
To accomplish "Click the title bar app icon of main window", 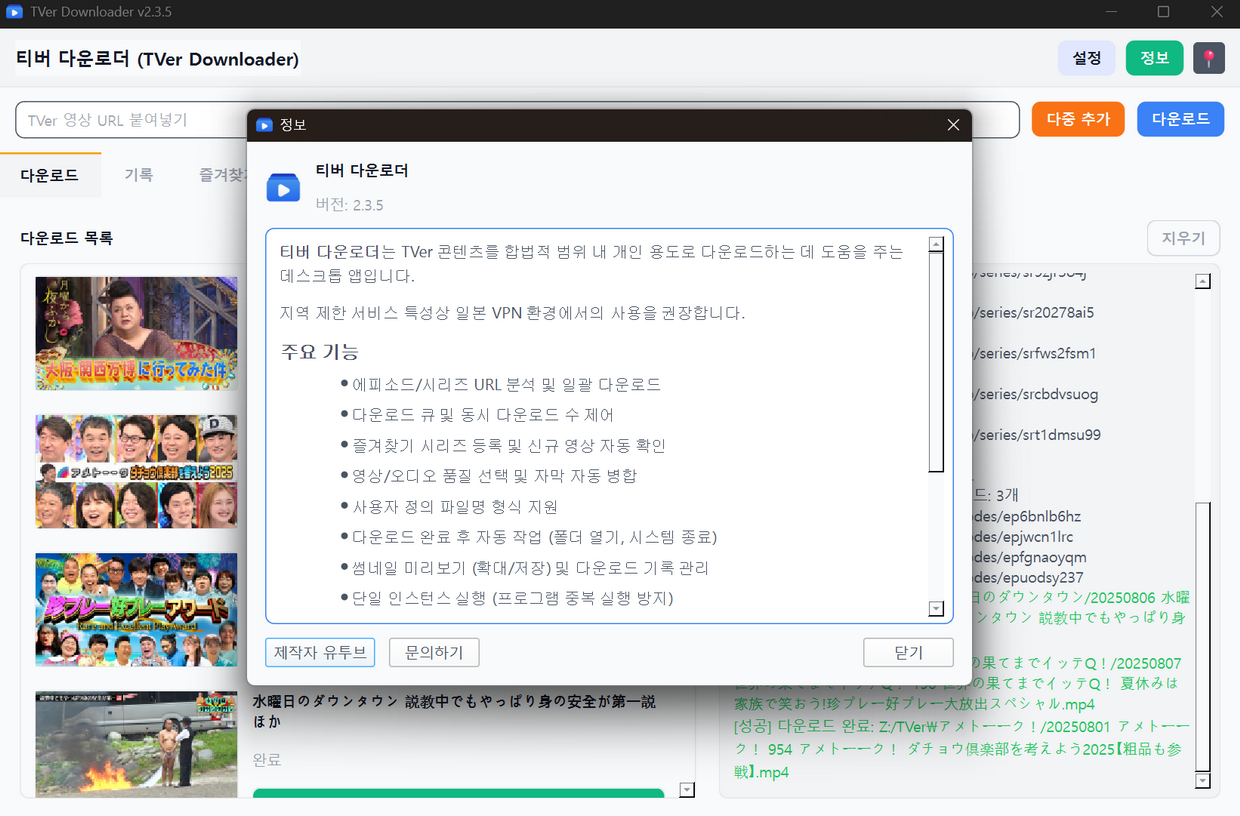I will pyautogui.click(x=15, y=12).
